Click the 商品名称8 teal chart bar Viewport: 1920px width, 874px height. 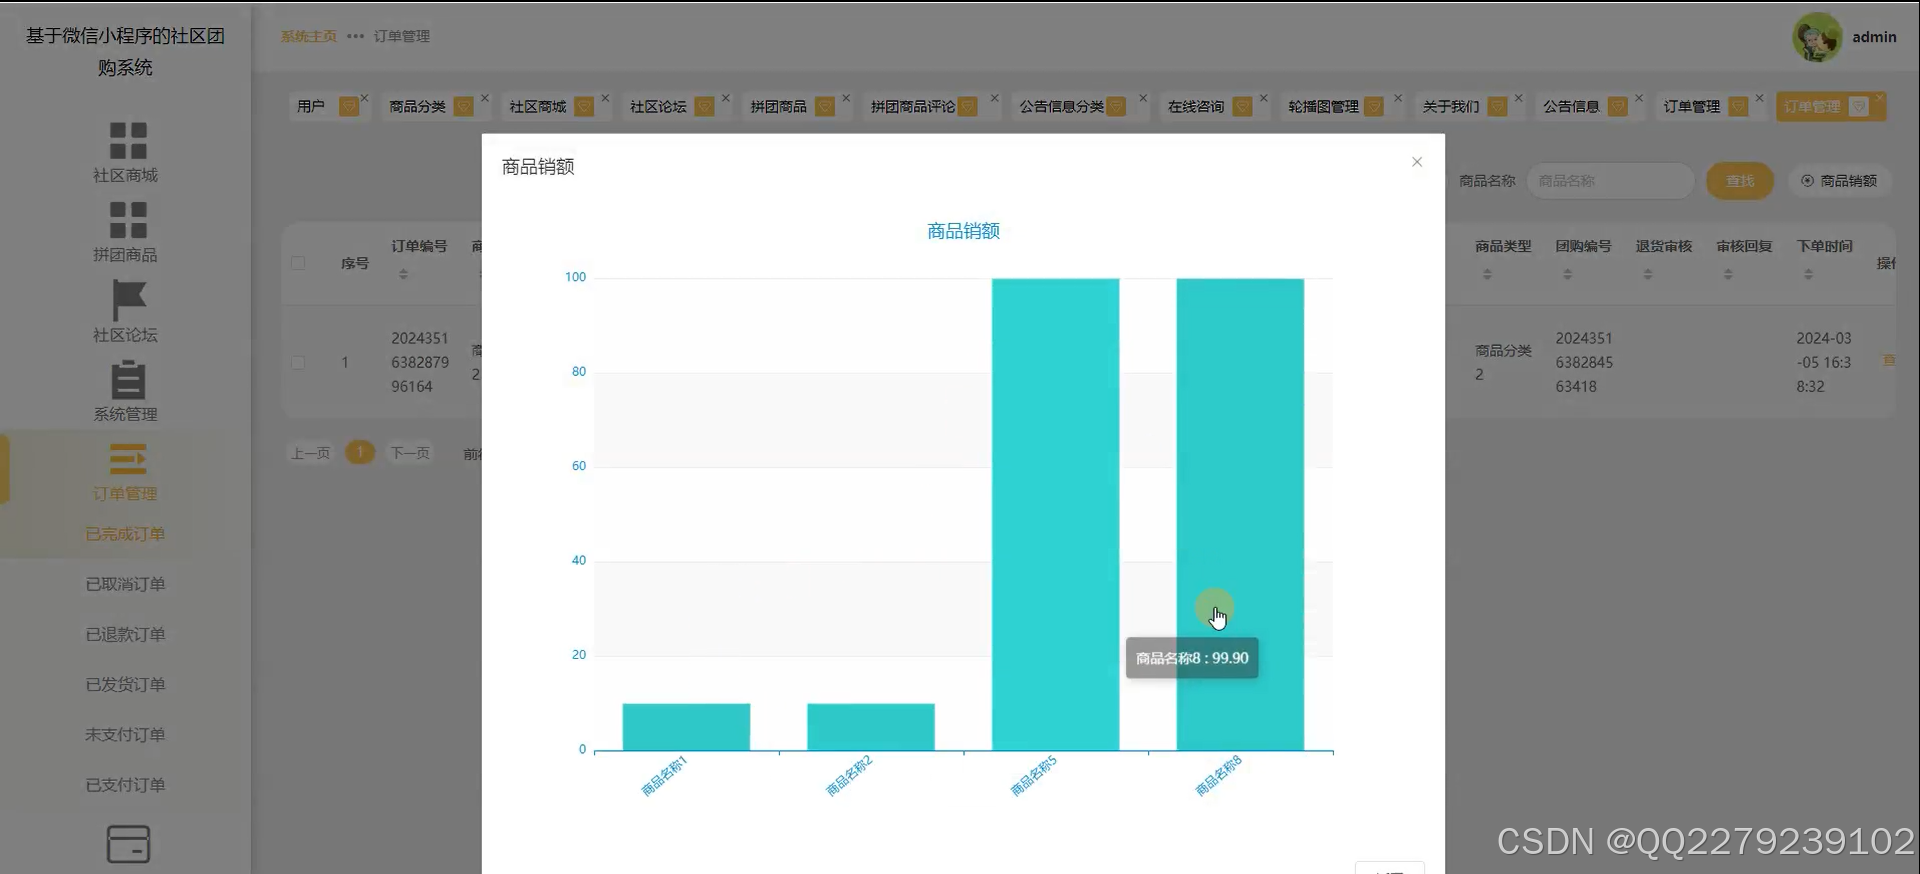point(1240,514)
